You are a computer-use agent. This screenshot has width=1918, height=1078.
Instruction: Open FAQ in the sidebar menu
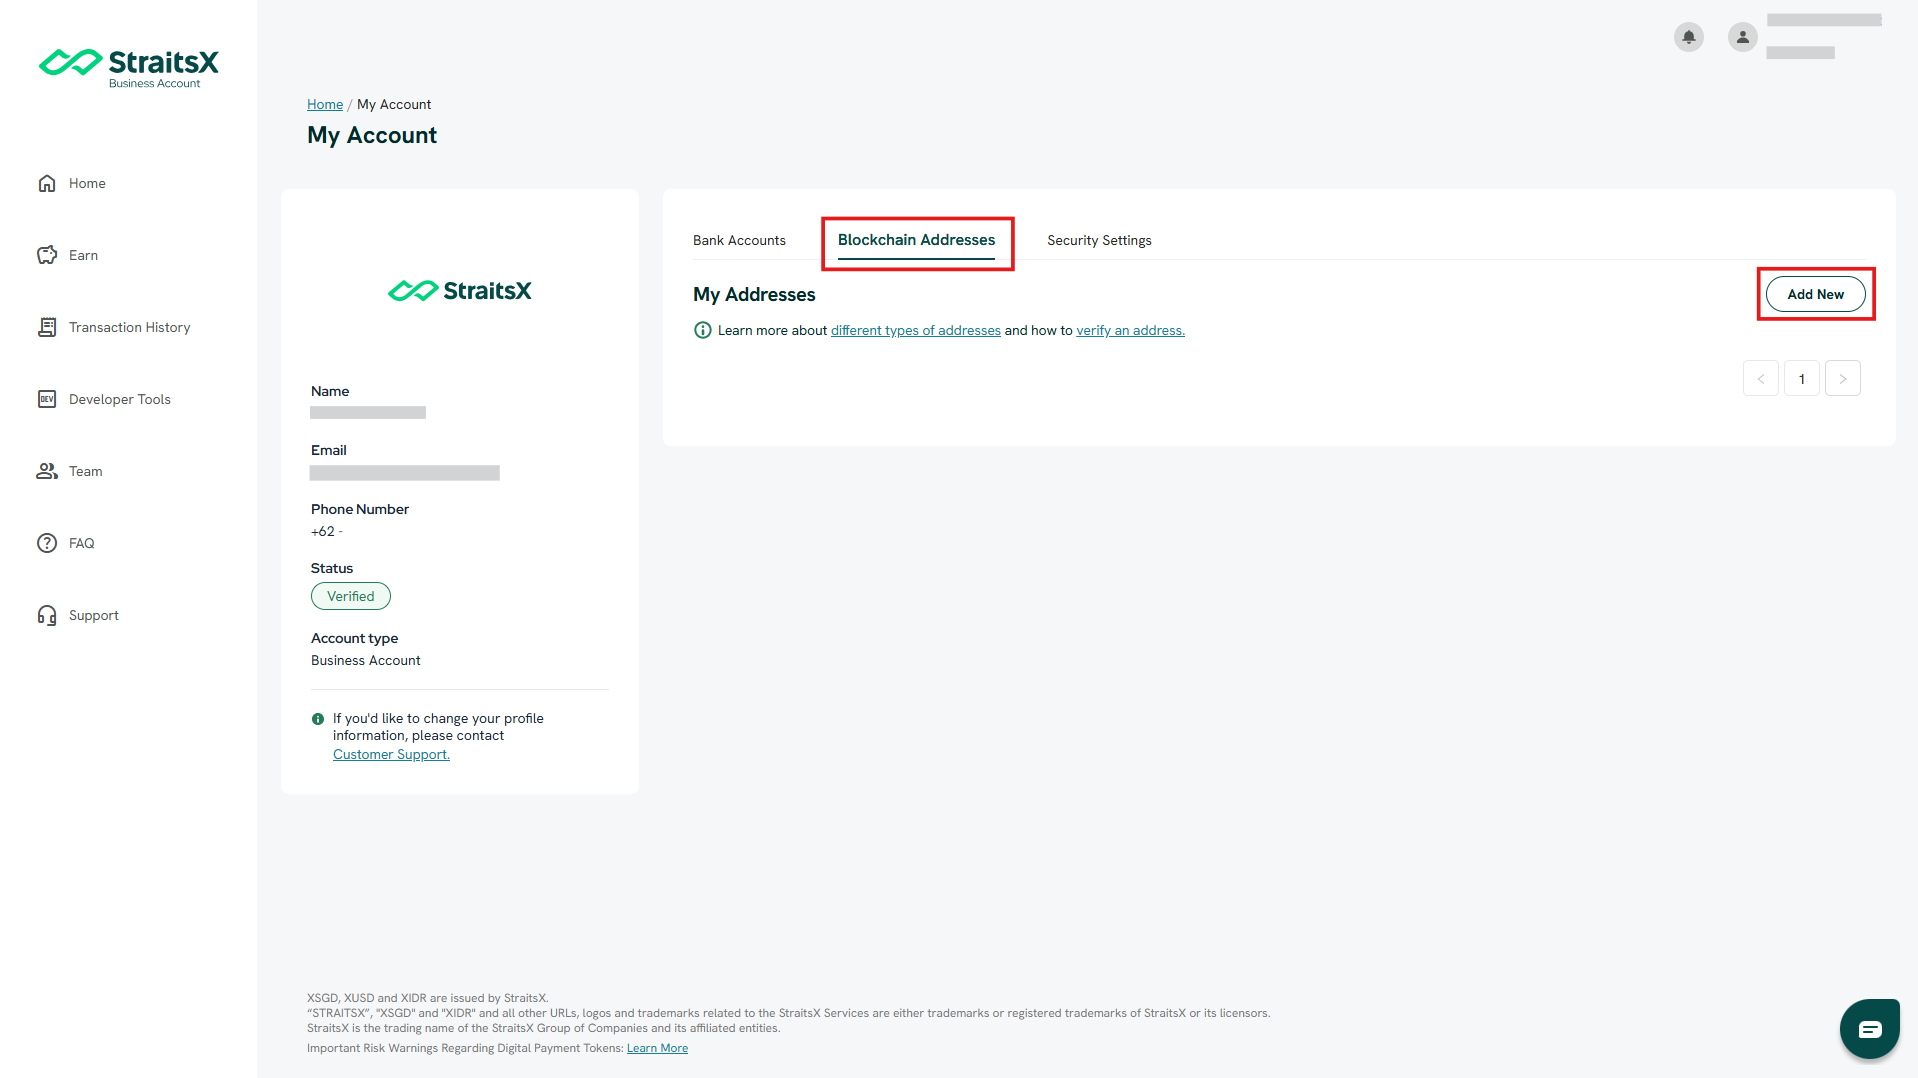pyautogui.click(x=81, y=543)
